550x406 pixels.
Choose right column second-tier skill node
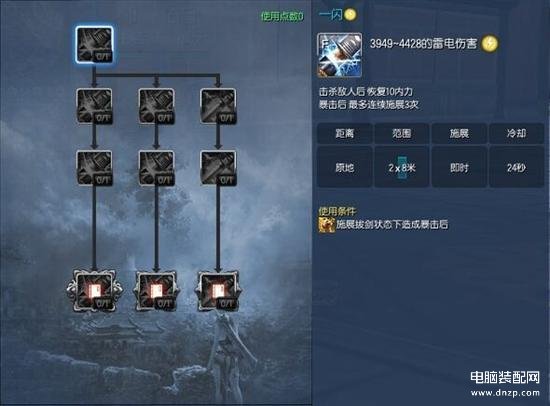pos(218,106)
